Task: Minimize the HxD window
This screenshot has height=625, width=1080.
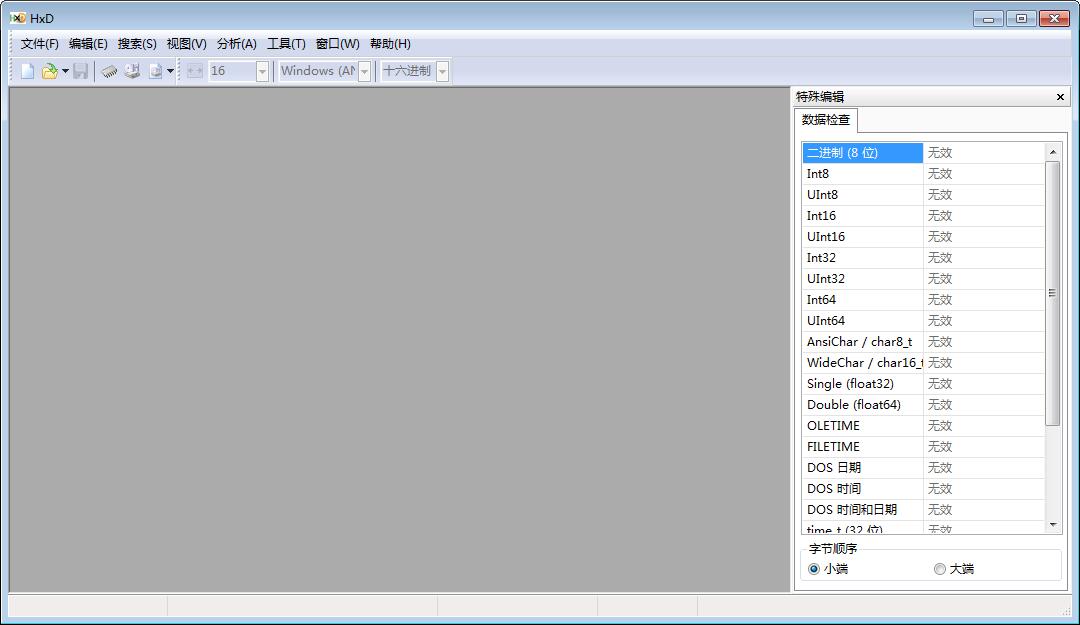Action: click(988, 19)
